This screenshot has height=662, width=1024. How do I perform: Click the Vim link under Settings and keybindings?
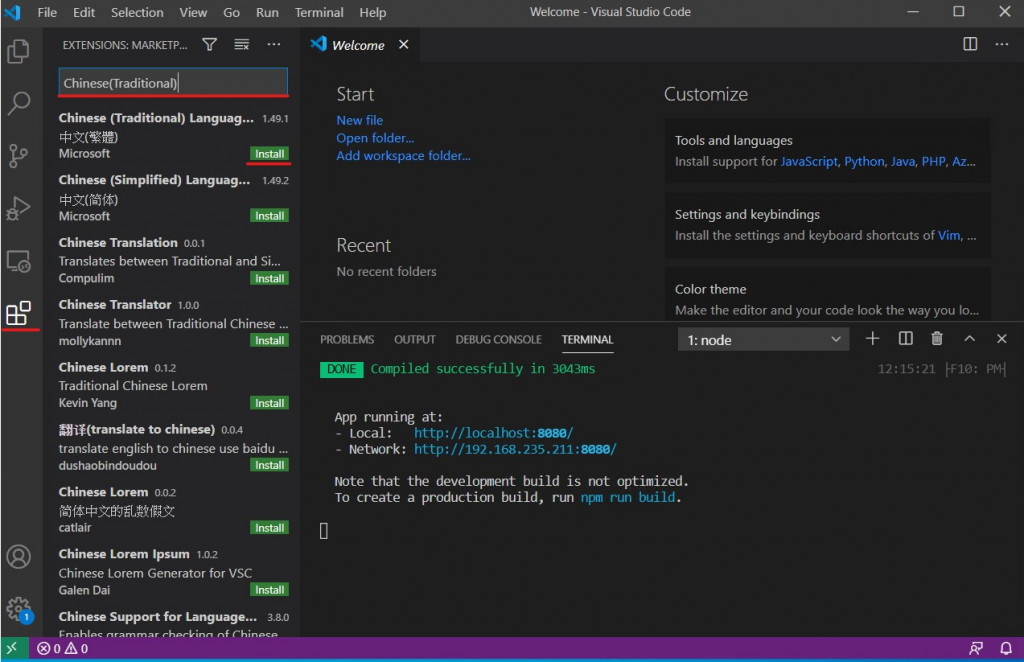pyautogui.click(x=949, y=235)
